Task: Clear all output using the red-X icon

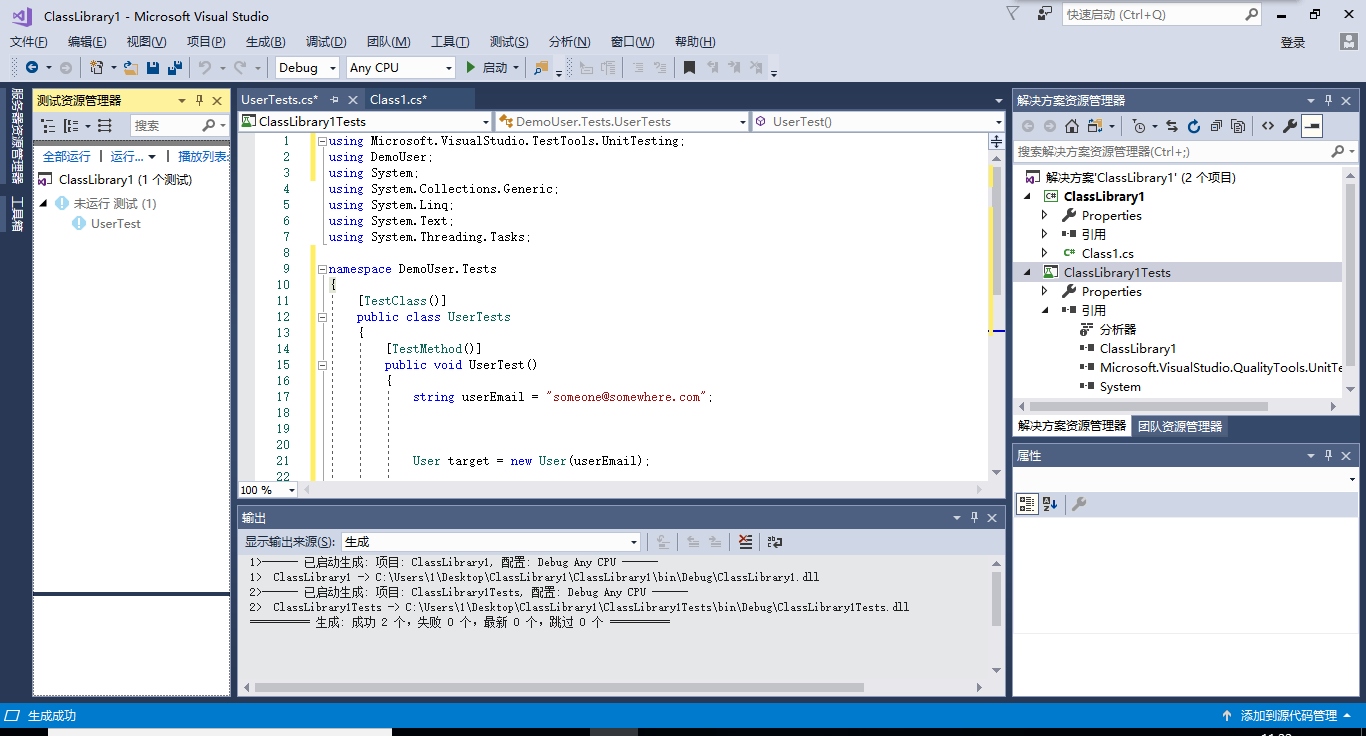Action: click(x=745, y=542)
